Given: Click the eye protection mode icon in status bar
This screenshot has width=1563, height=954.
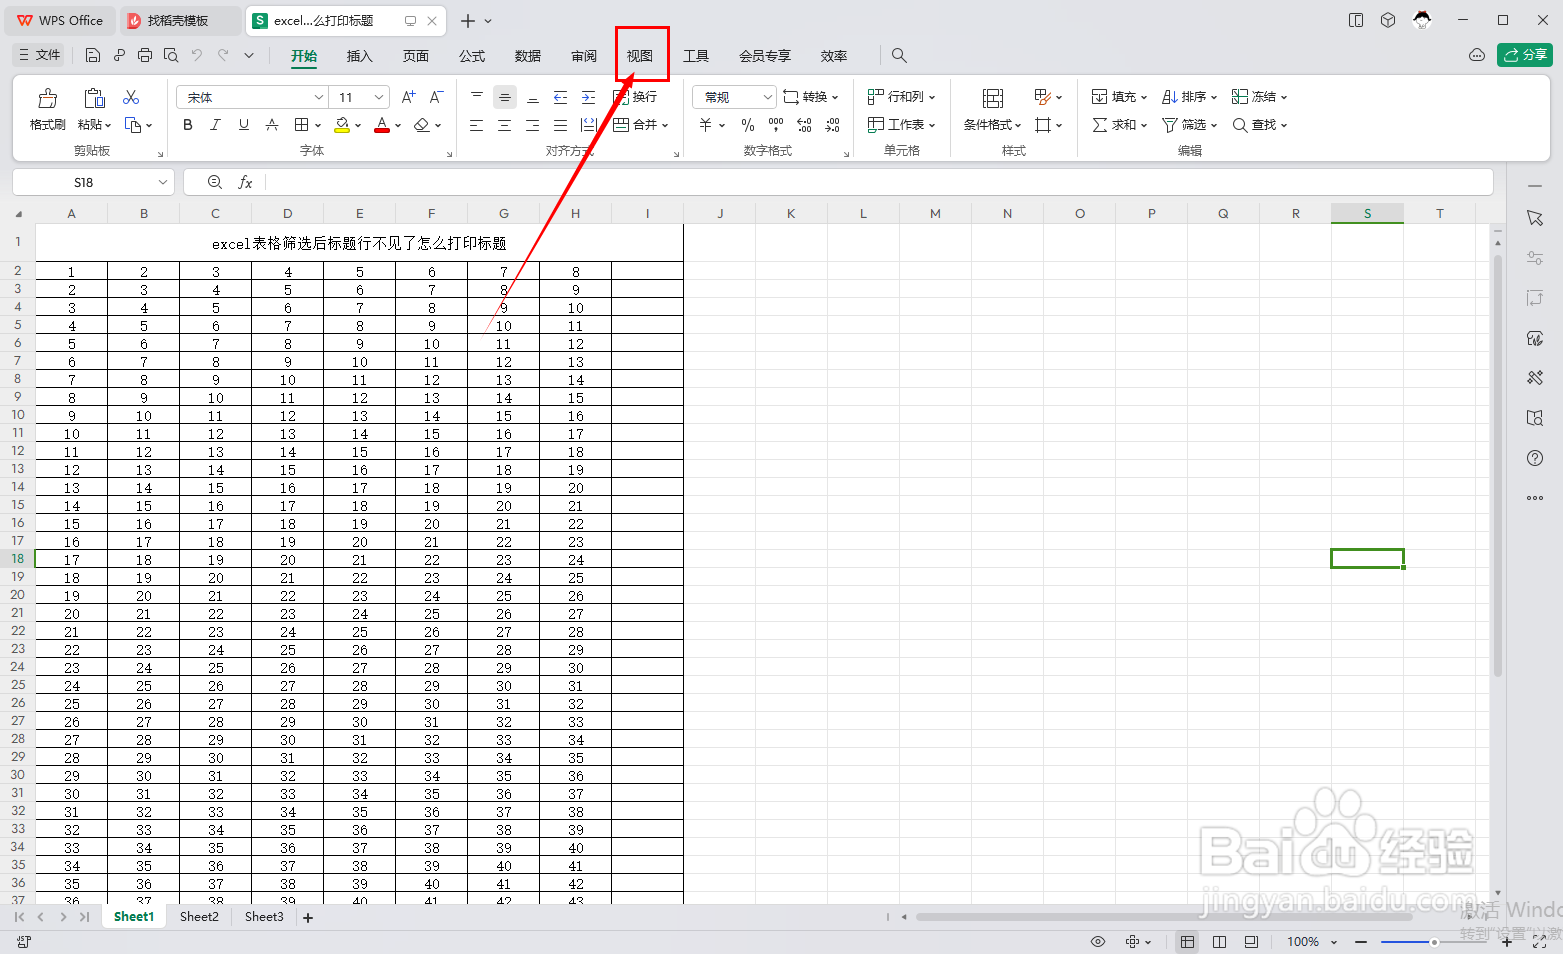Looking at the screenshot, I should pos(1098,942).
